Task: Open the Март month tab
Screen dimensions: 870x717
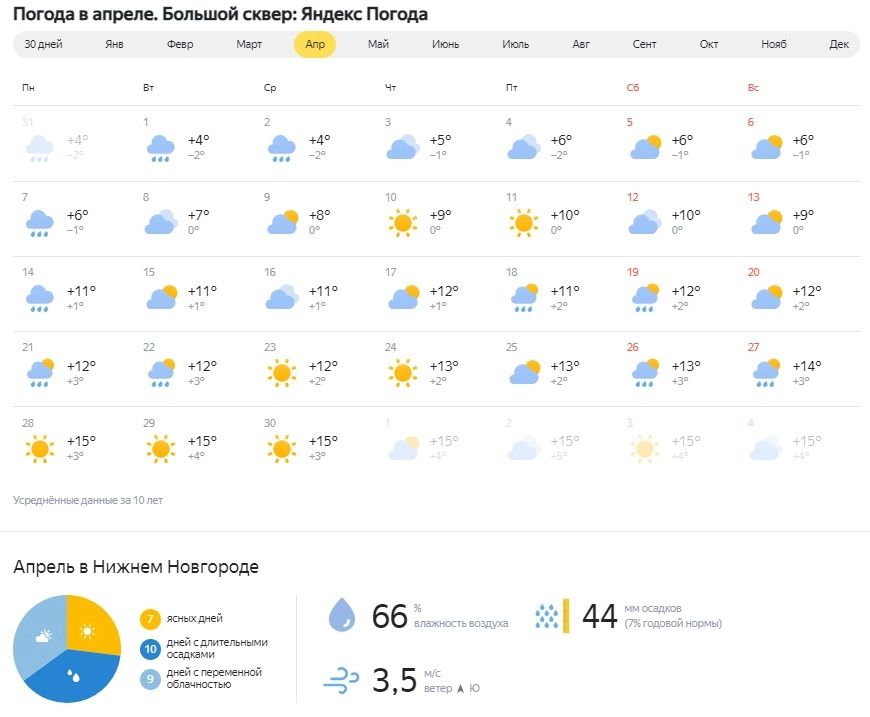Action: click(249, 45)
